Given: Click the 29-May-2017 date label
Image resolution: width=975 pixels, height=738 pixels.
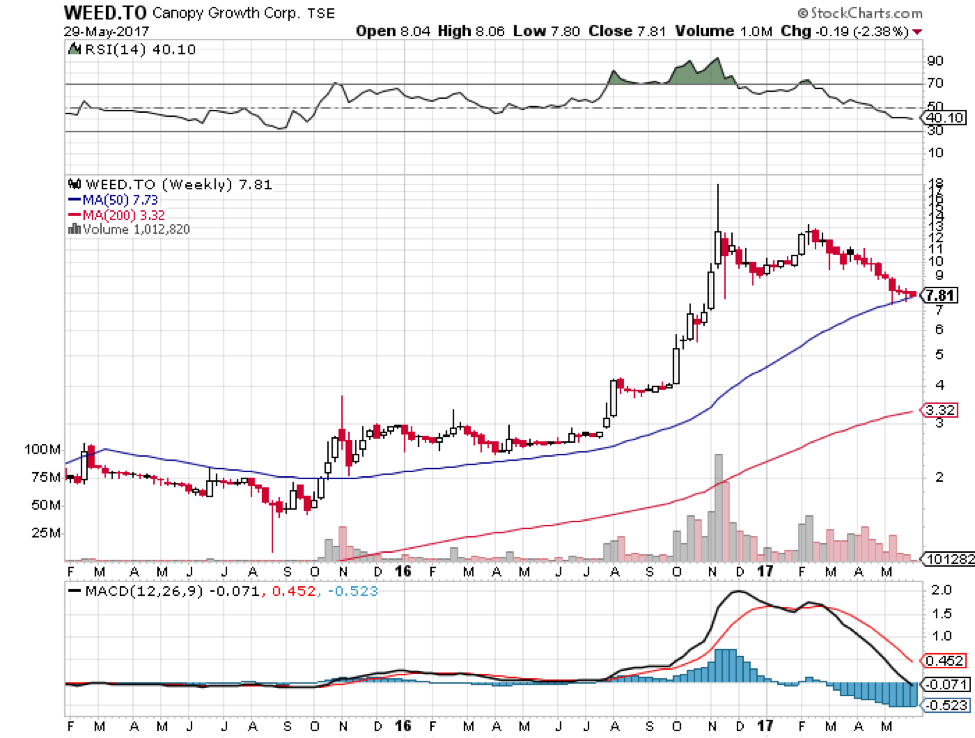Looking at the screenshot, I should coord(106,31).
